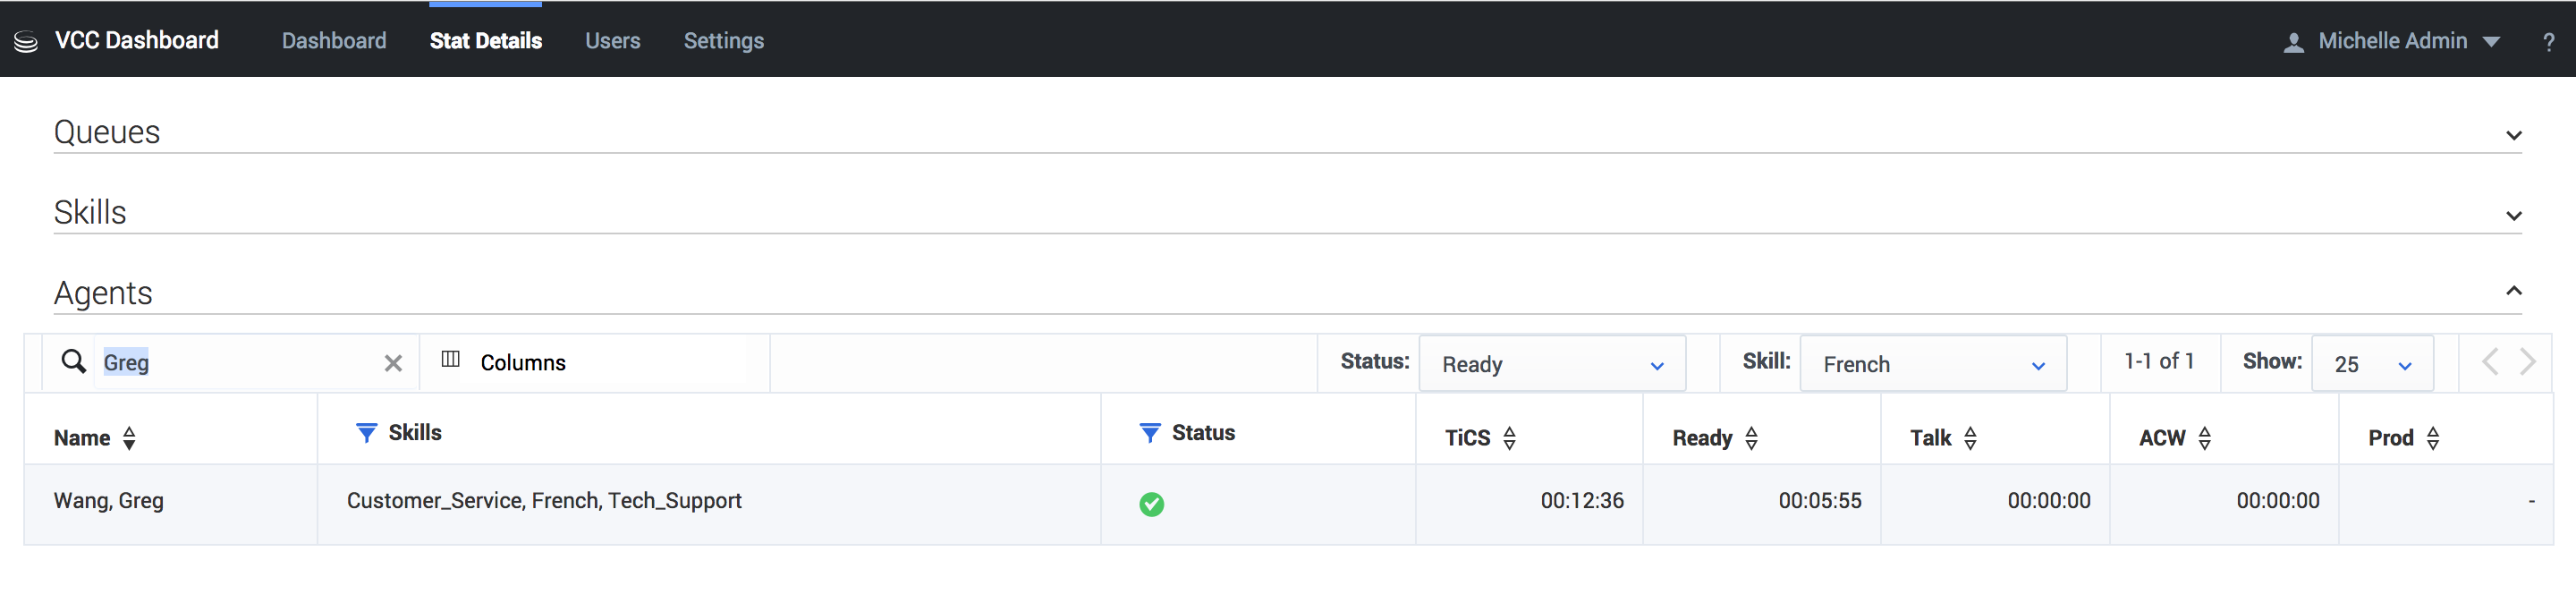
Task: Expand the Skills section
Action: (2513, 216)
